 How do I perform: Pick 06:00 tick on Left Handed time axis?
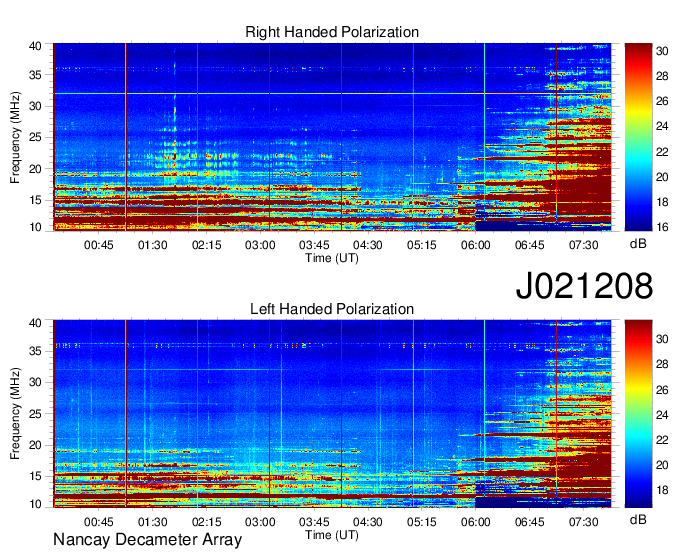tap(476, 522)
